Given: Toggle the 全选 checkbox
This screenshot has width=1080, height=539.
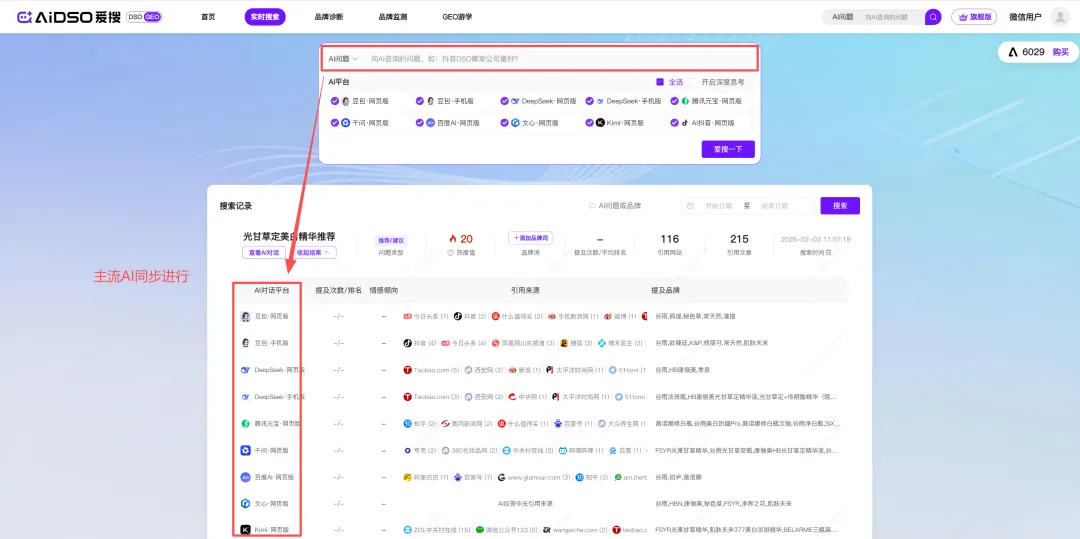Looking at the screenshot, I should click(660, 82).
